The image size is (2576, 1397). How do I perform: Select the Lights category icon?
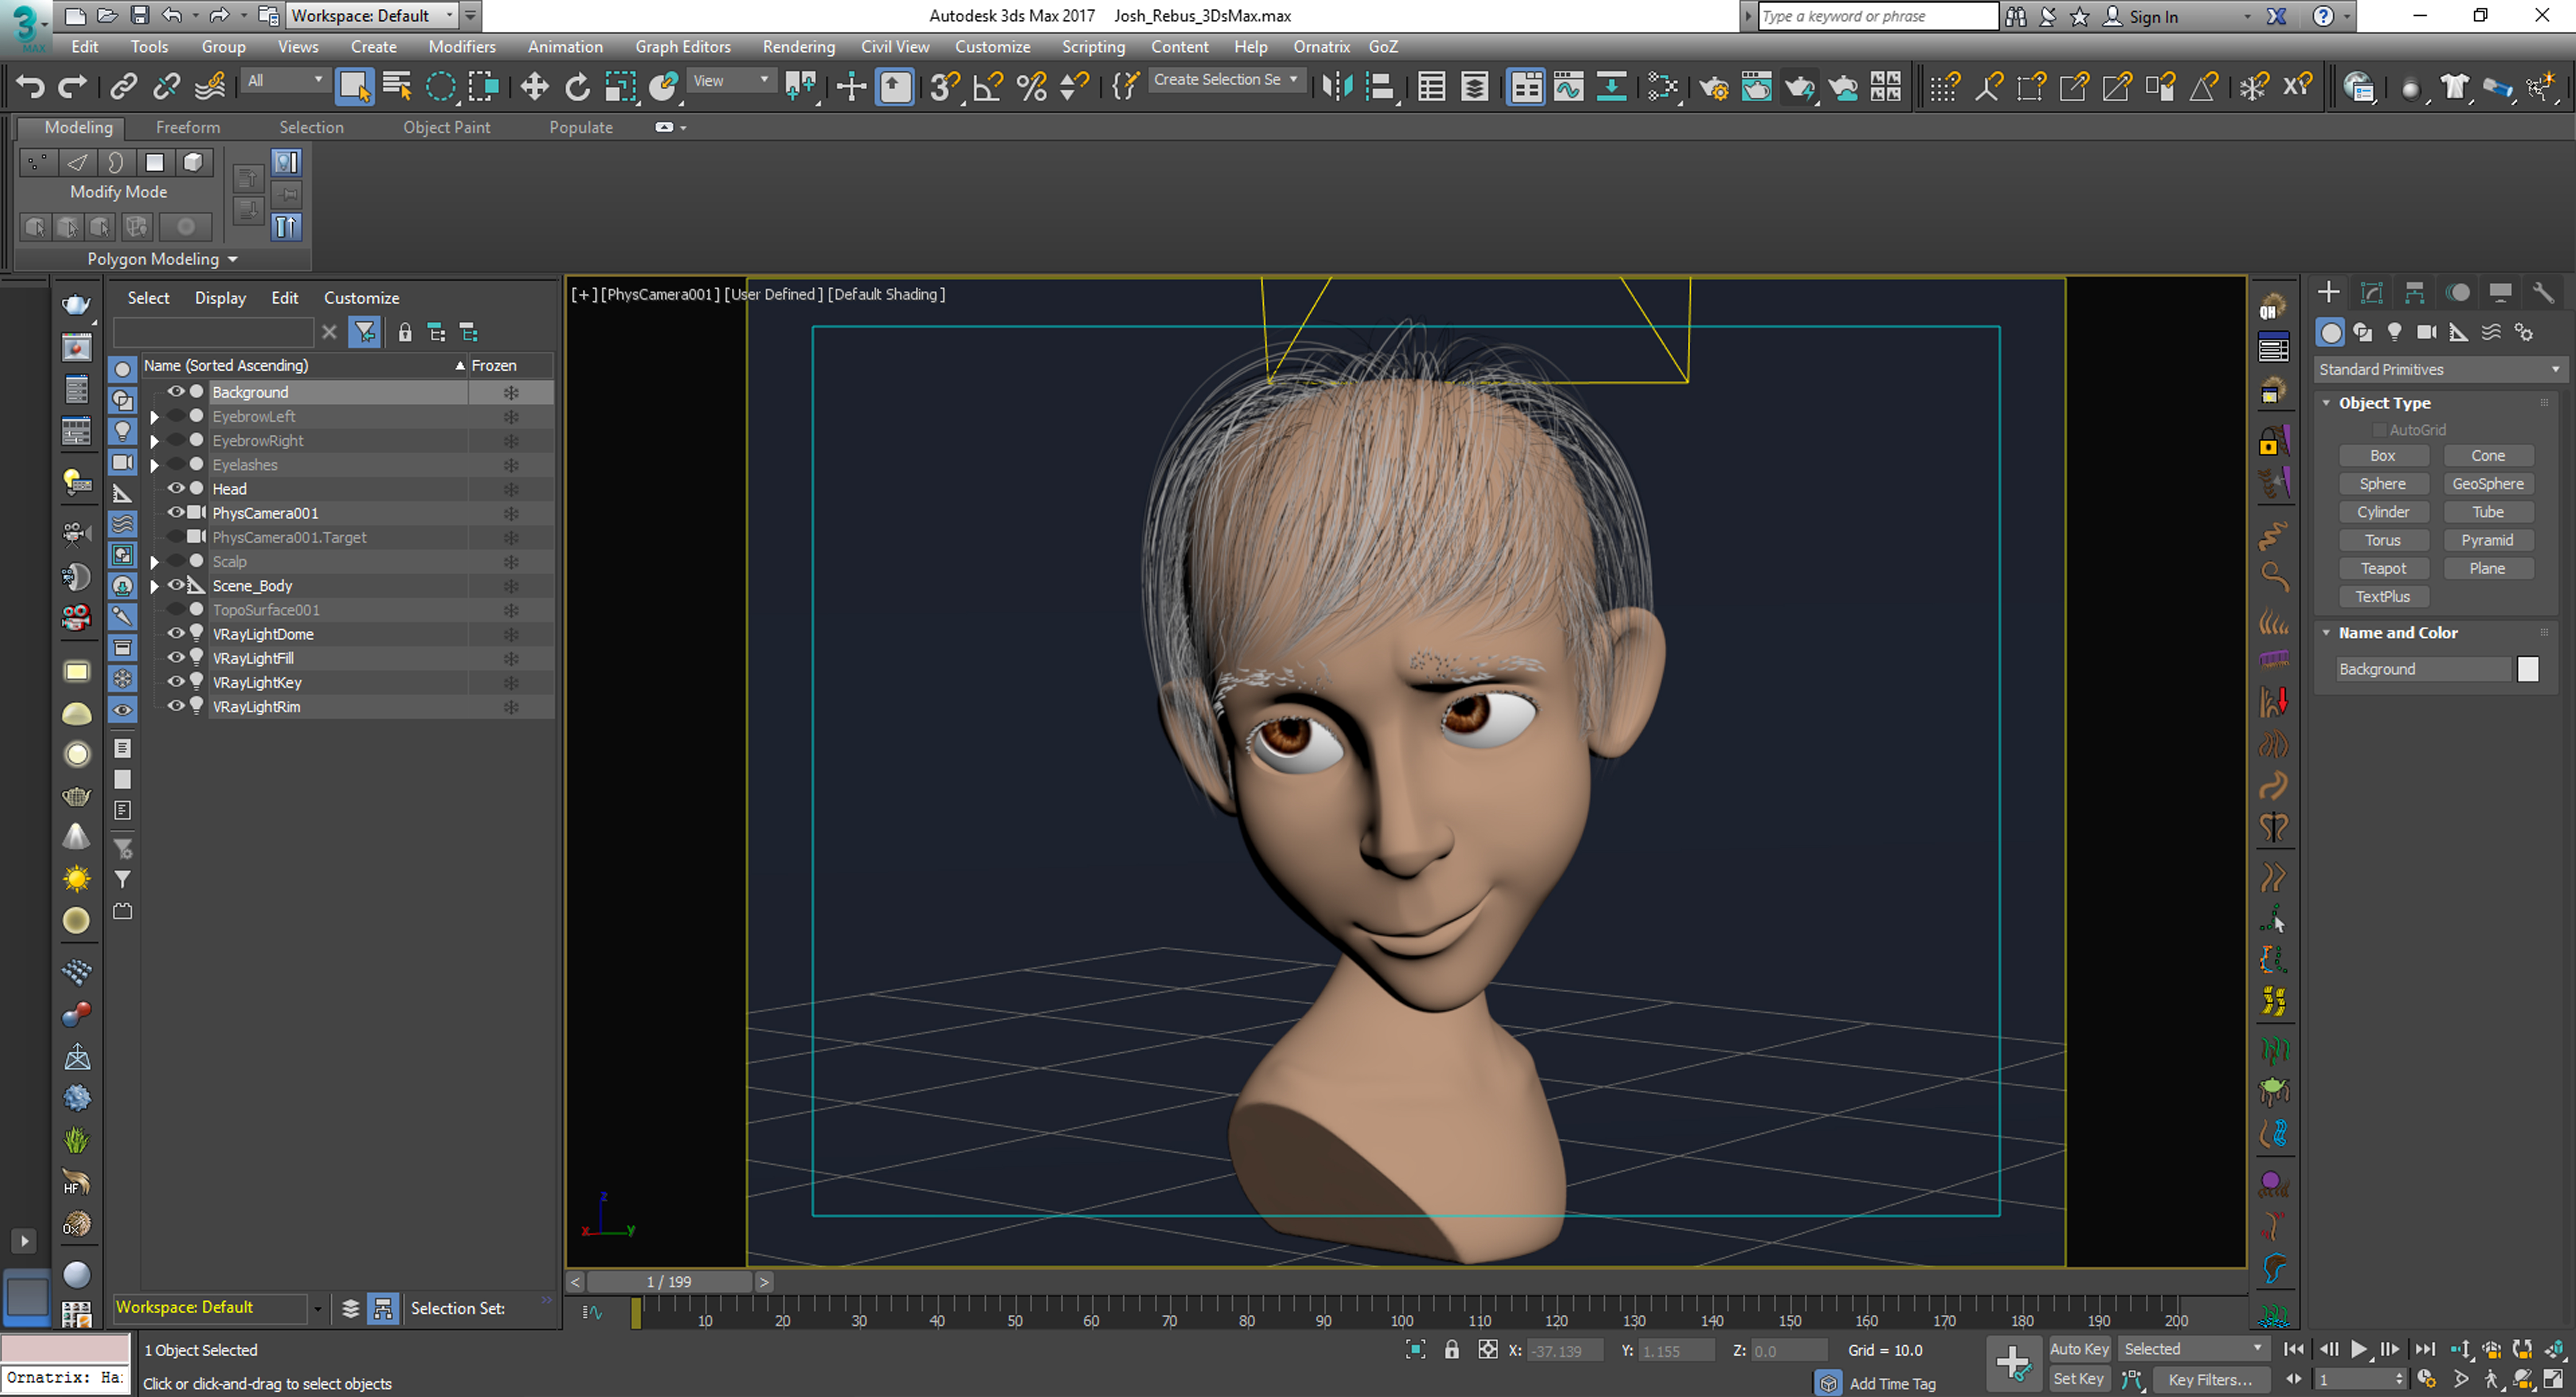[2395, 332]
